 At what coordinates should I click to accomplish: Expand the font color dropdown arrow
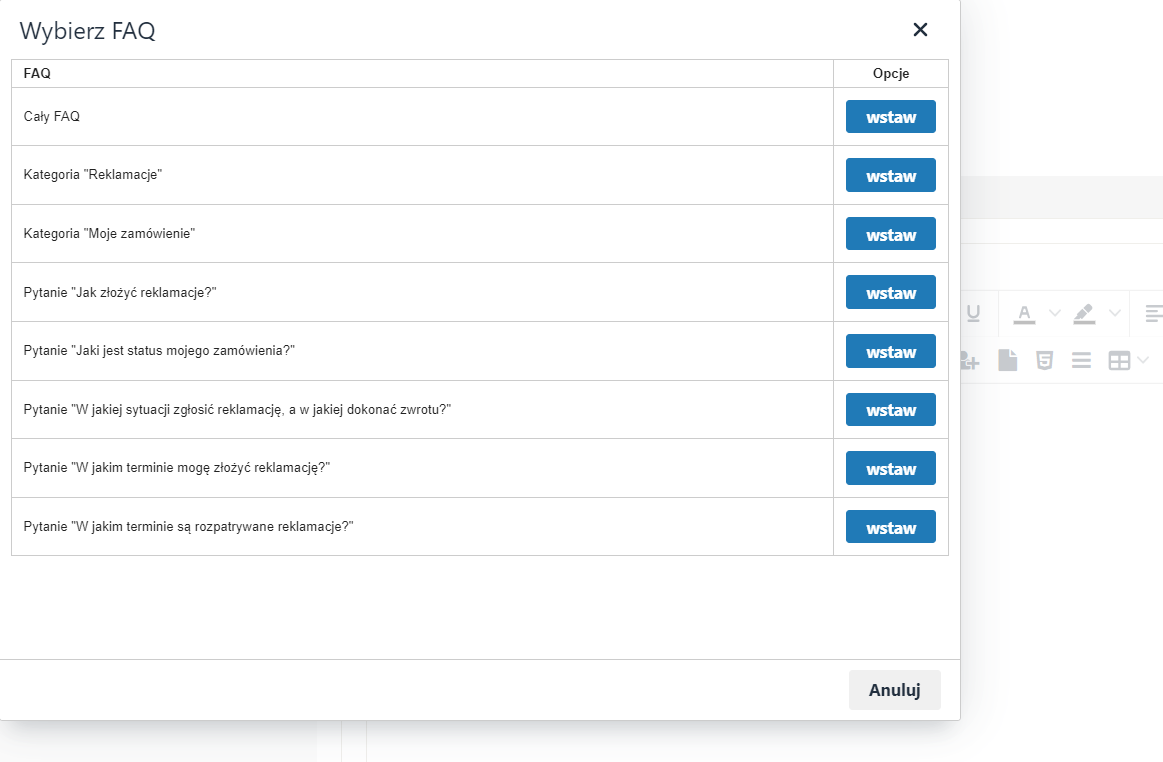click(1054, 314)
